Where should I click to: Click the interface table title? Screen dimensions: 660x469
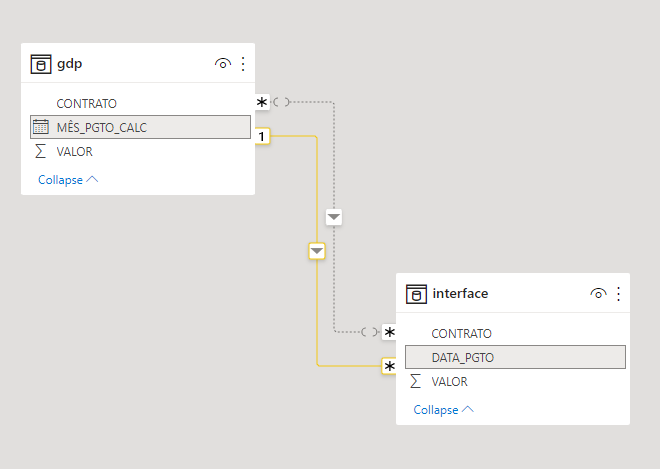(x=460, y=293)
